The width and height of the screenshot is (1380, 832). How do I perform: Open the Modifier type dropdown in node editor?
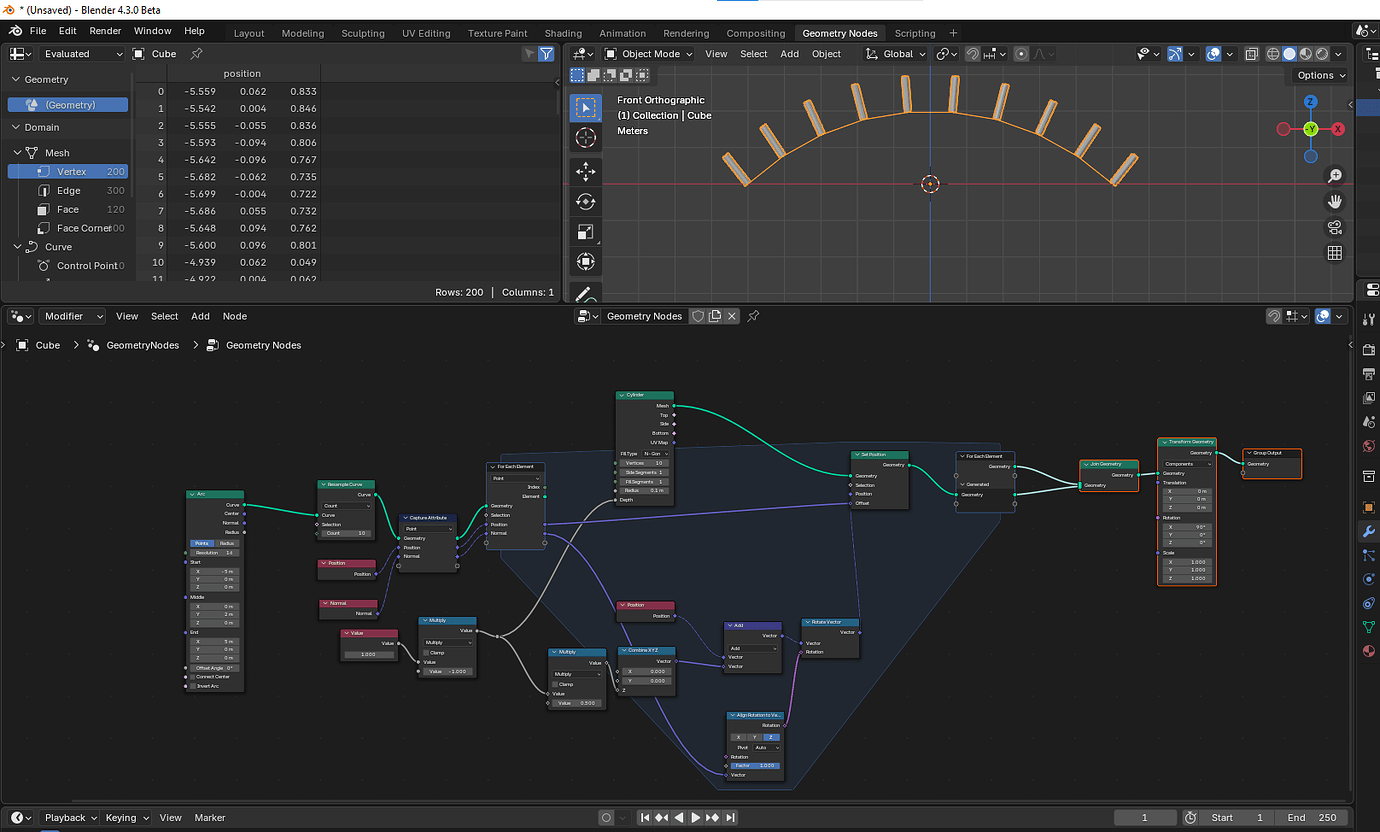[x=73, y=316]
